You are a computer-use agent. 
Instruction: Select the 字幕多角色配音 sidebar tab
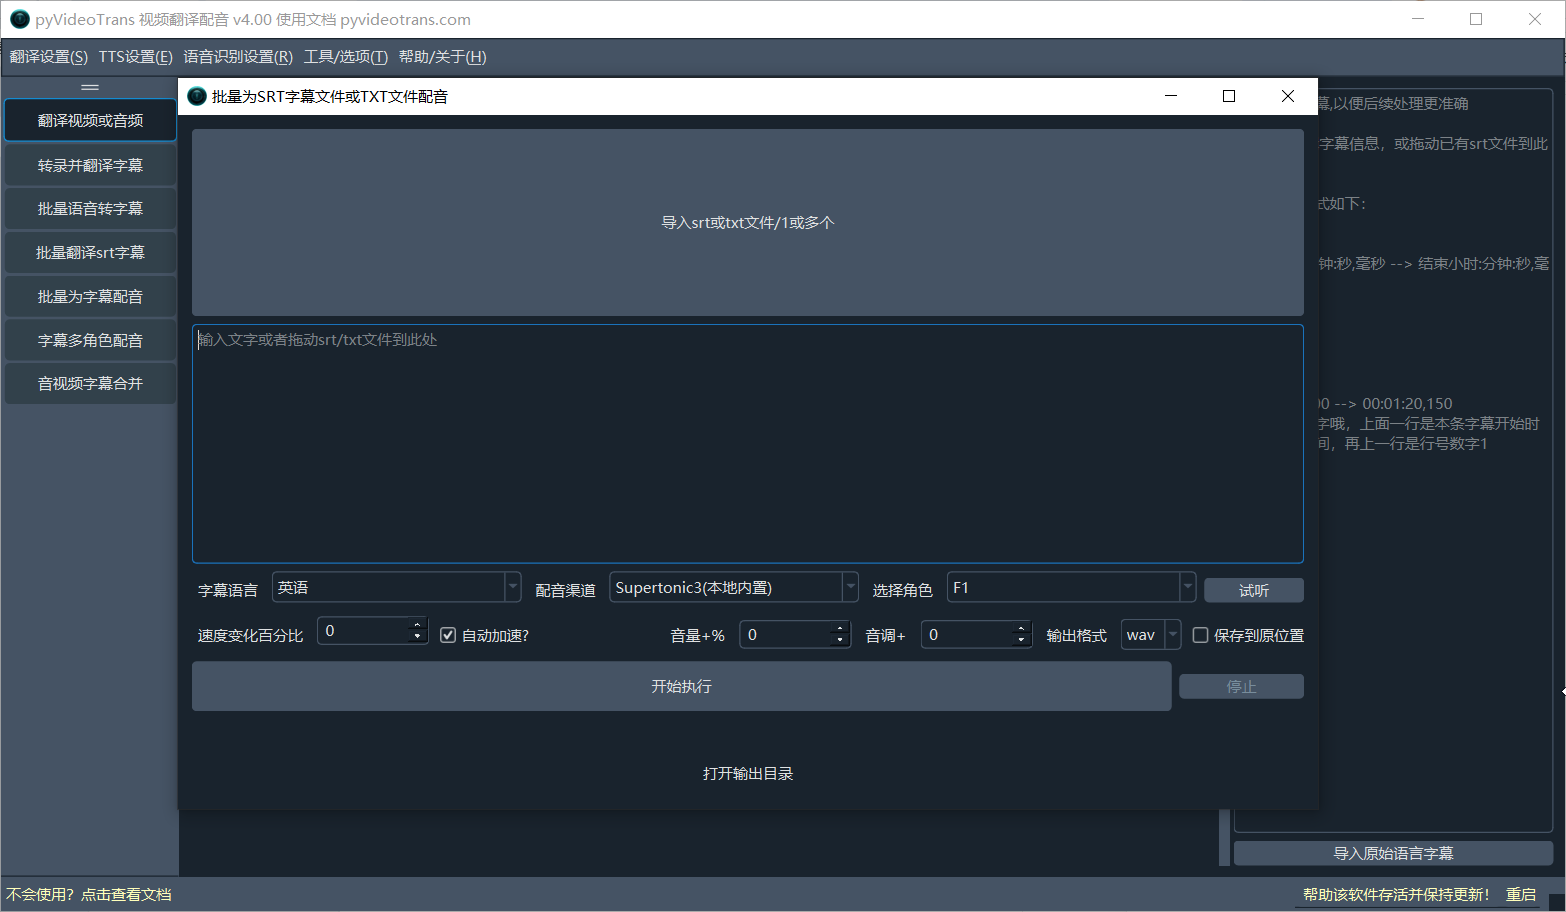pos(90,340)
